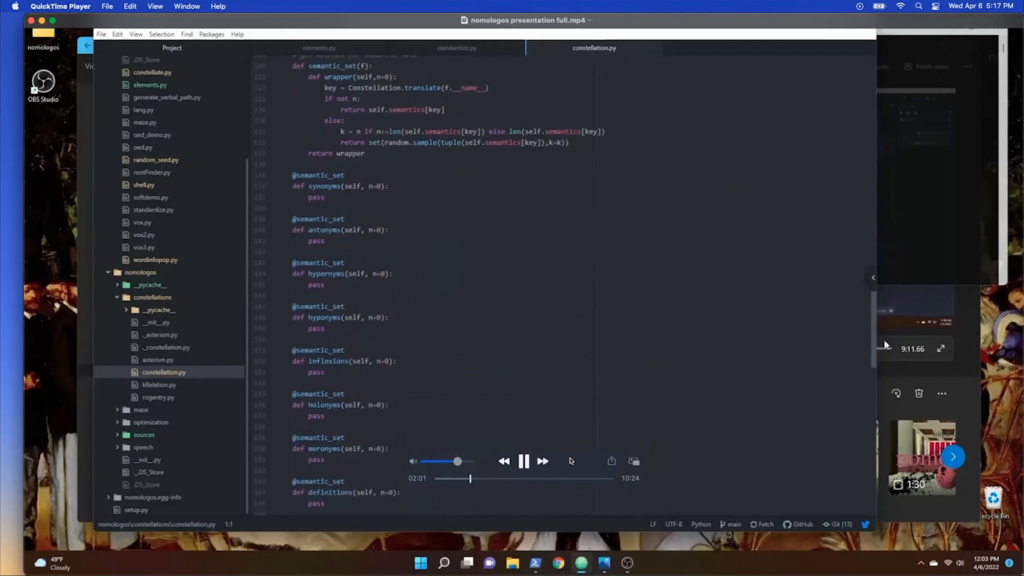Toggle picture-in-picture mode

(x=633, y=461)
